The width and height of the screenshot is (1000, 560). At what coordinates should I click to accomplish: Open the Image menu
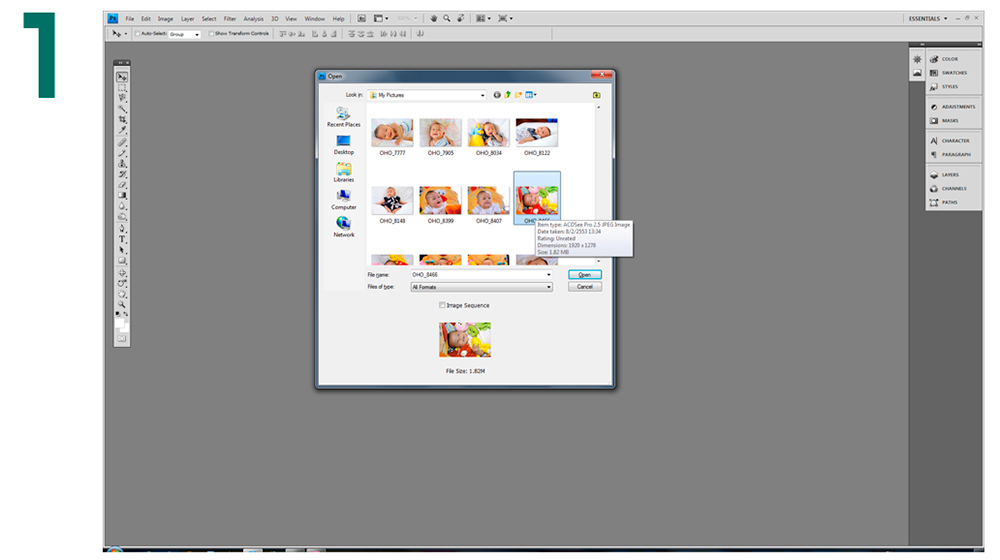pyautogui.click(x=165, y=18)
